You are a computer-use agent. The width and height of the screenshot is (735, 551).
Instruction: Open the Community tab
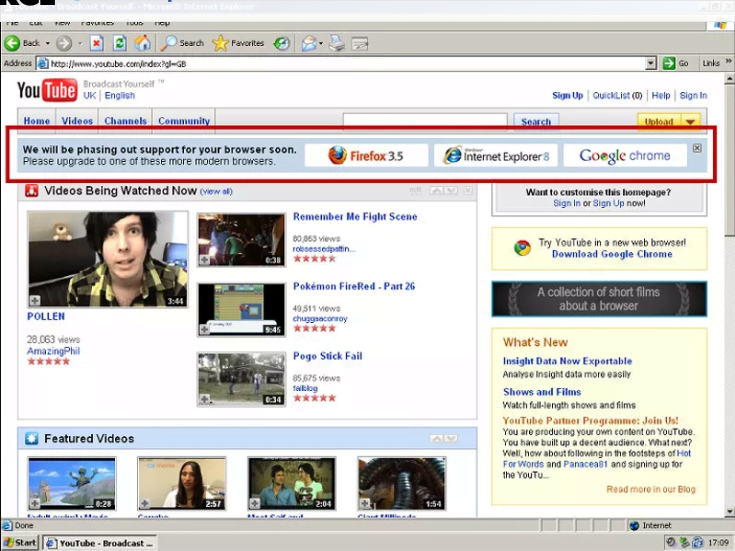[x=184, y=121]
